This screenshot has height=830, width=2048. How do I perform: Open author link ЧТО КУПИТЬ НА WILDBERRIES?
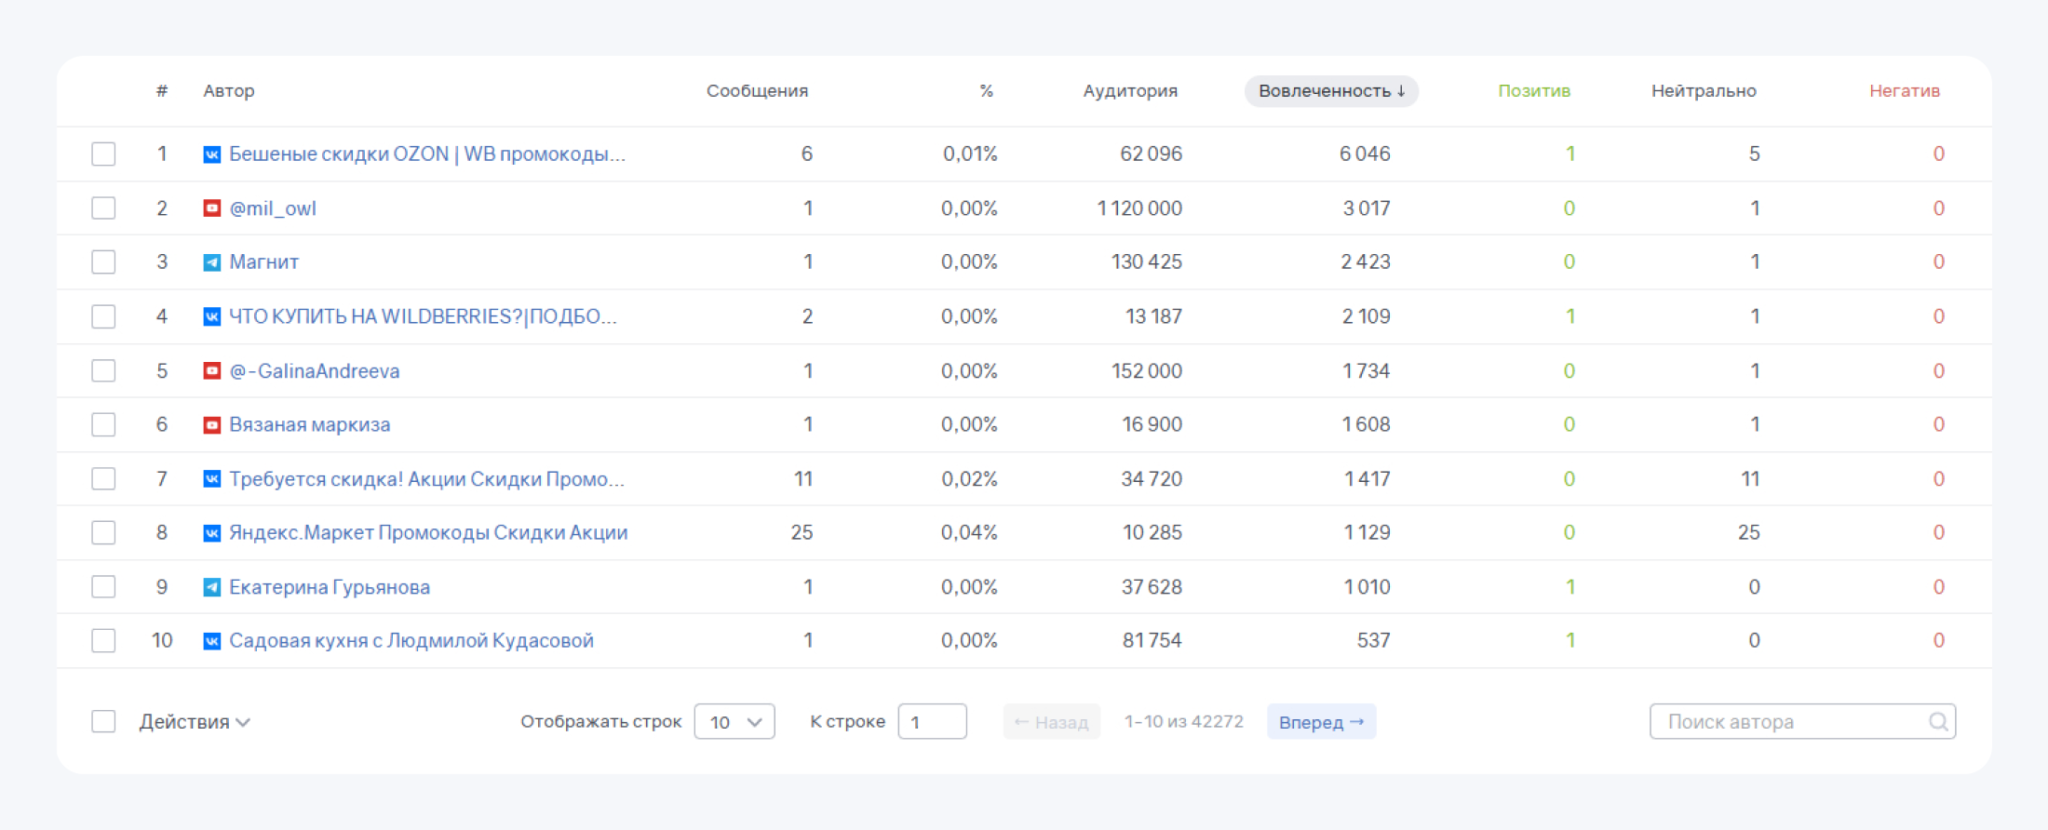[x=423, y=317]
